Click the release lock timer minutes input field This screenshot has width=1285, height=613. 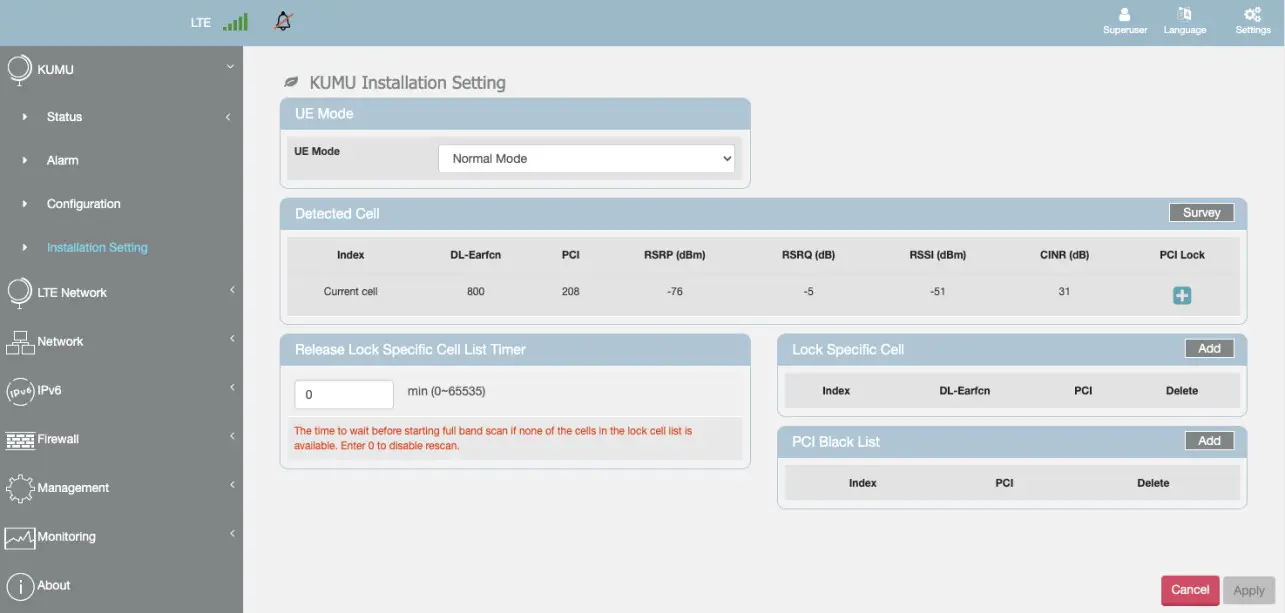pyautogui.click(x=344, y=394)
